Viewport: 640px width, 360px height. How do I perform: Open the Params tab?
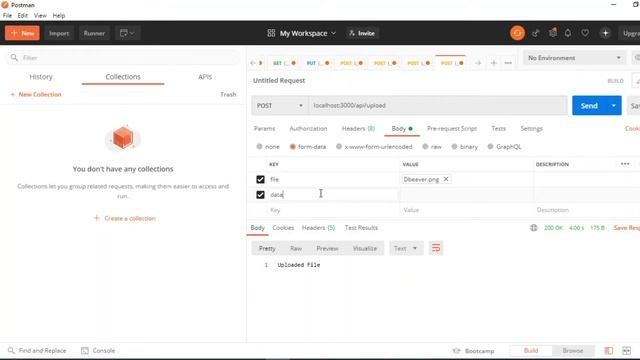[x=264, y=129]
